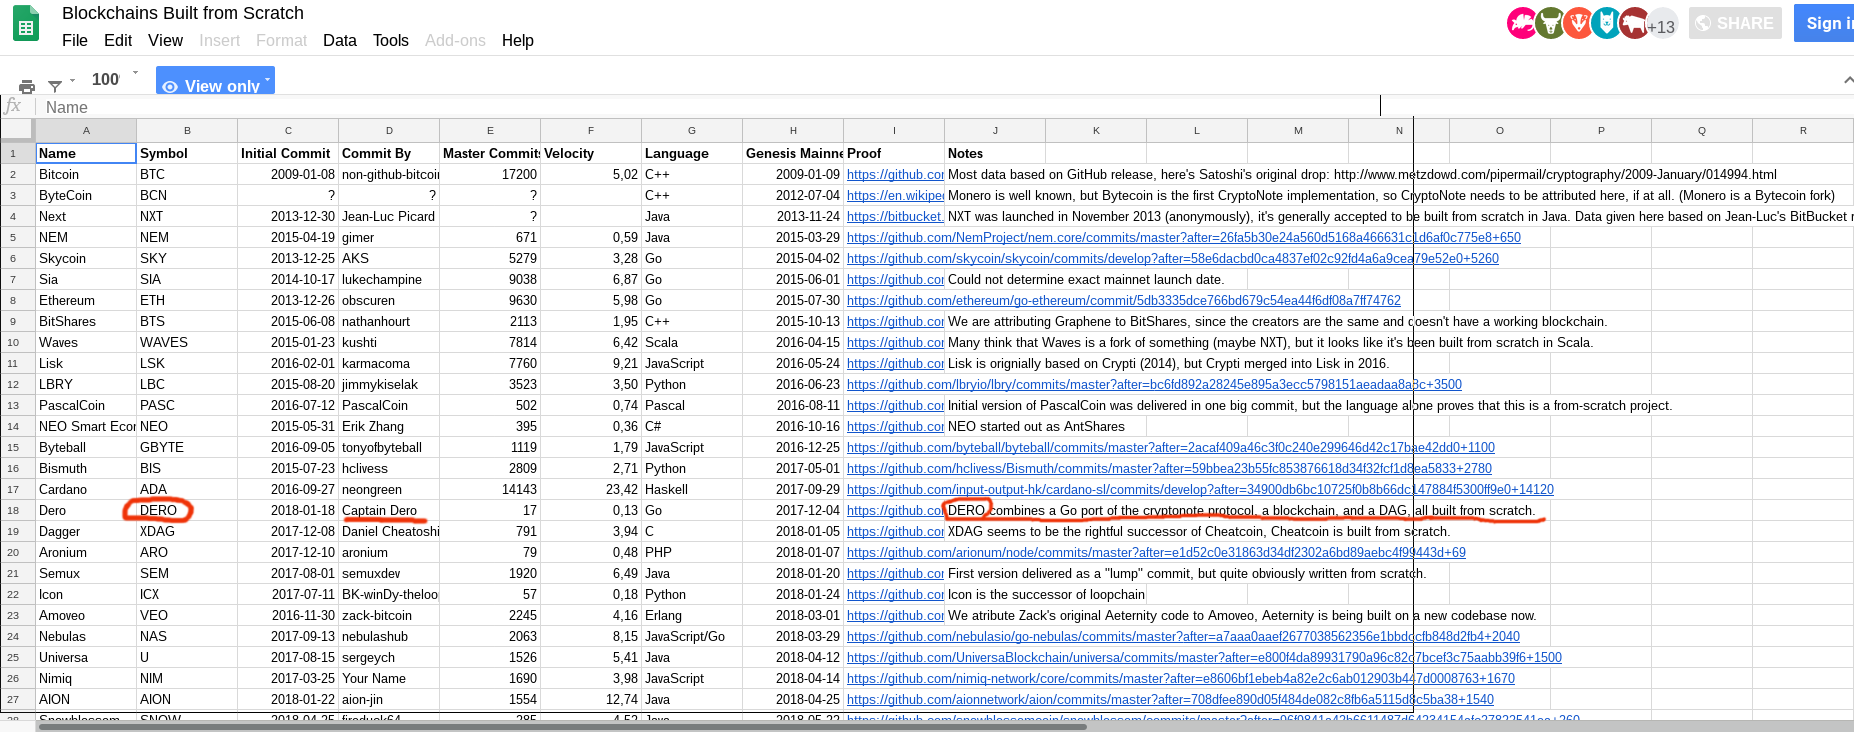Open the arionum/node commits link
1854x732 pixels.
pos(1156,552)
